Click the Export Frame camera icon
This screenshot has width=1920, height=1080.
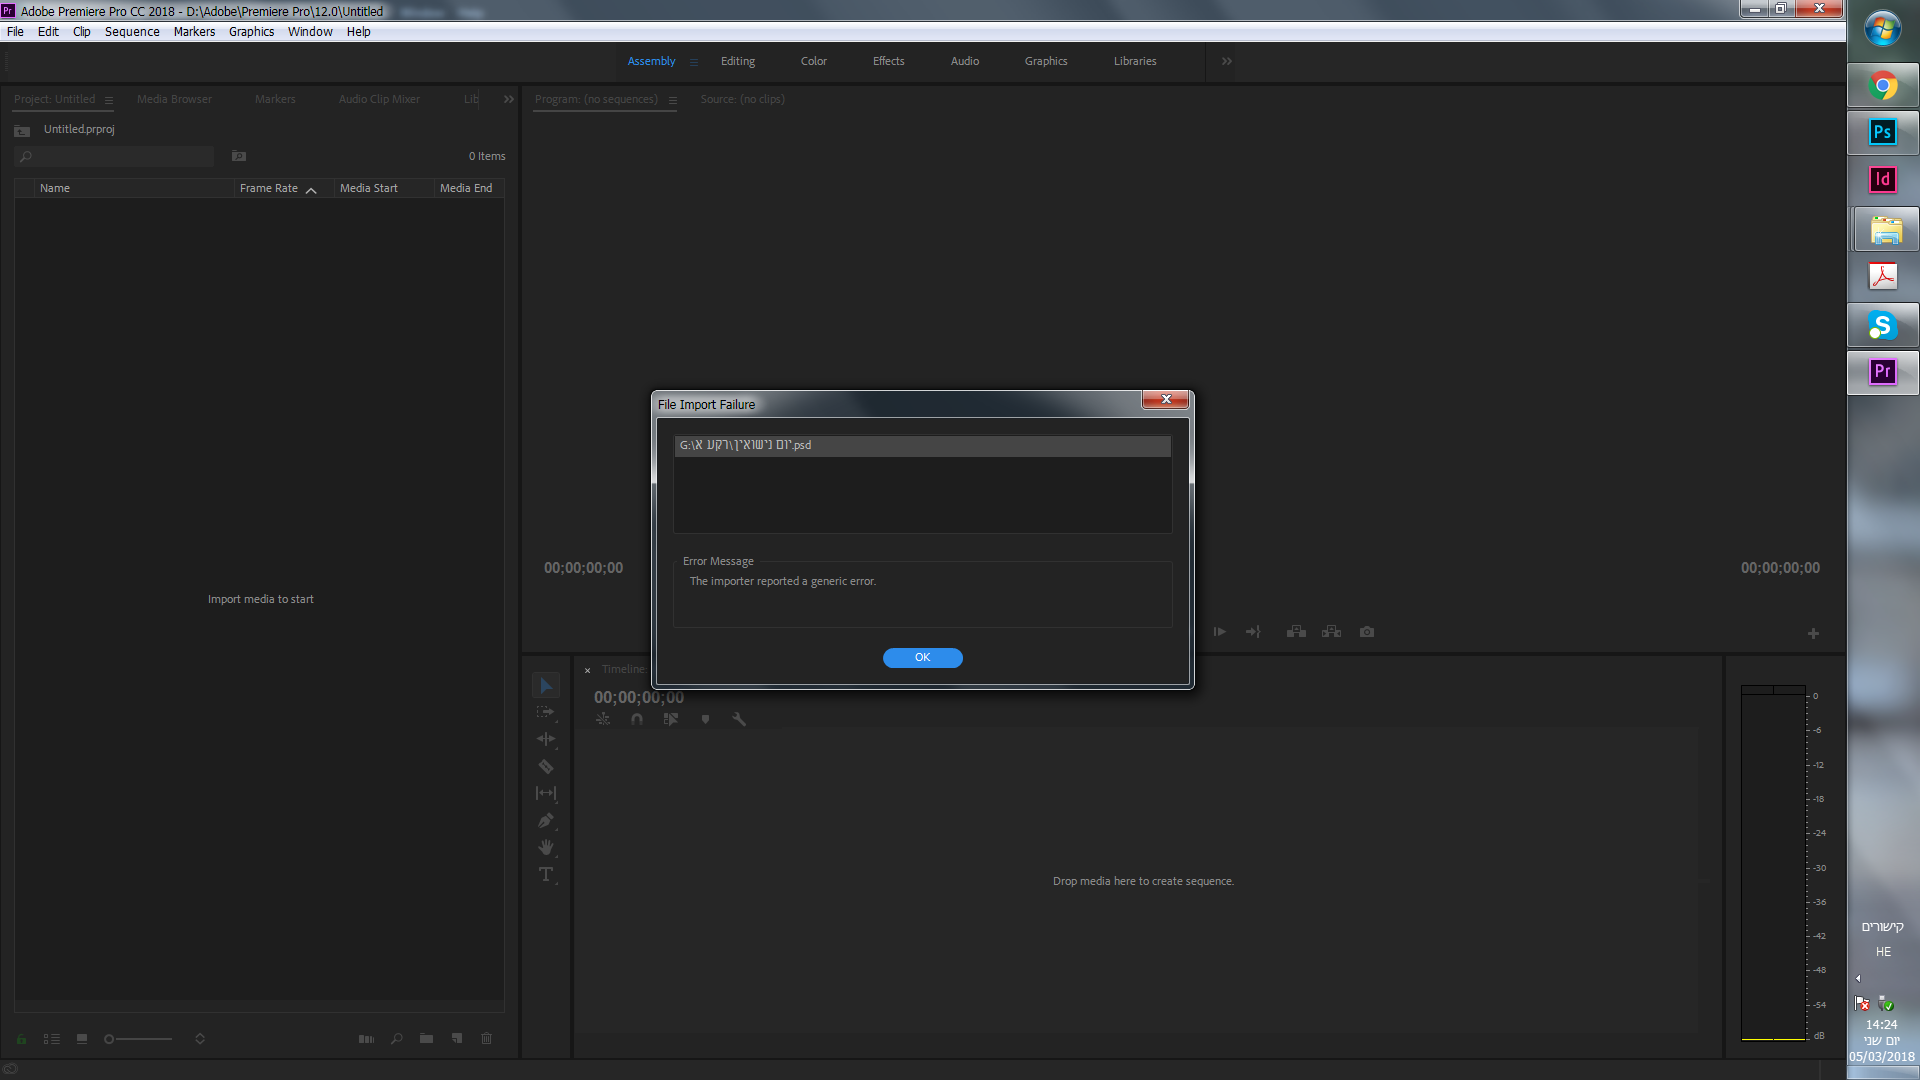(x=1367, y=632)
